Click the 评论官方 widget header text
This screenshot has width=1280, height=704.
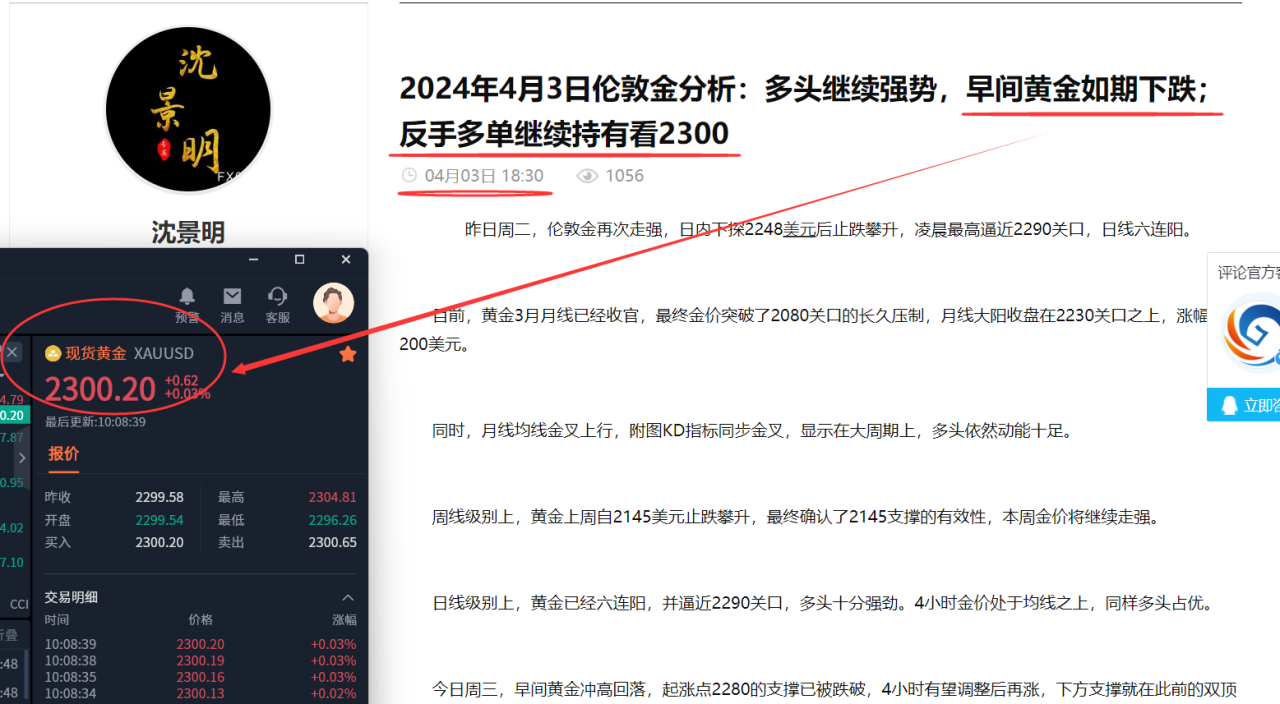pyautogui.click(x=1248, y=272)
